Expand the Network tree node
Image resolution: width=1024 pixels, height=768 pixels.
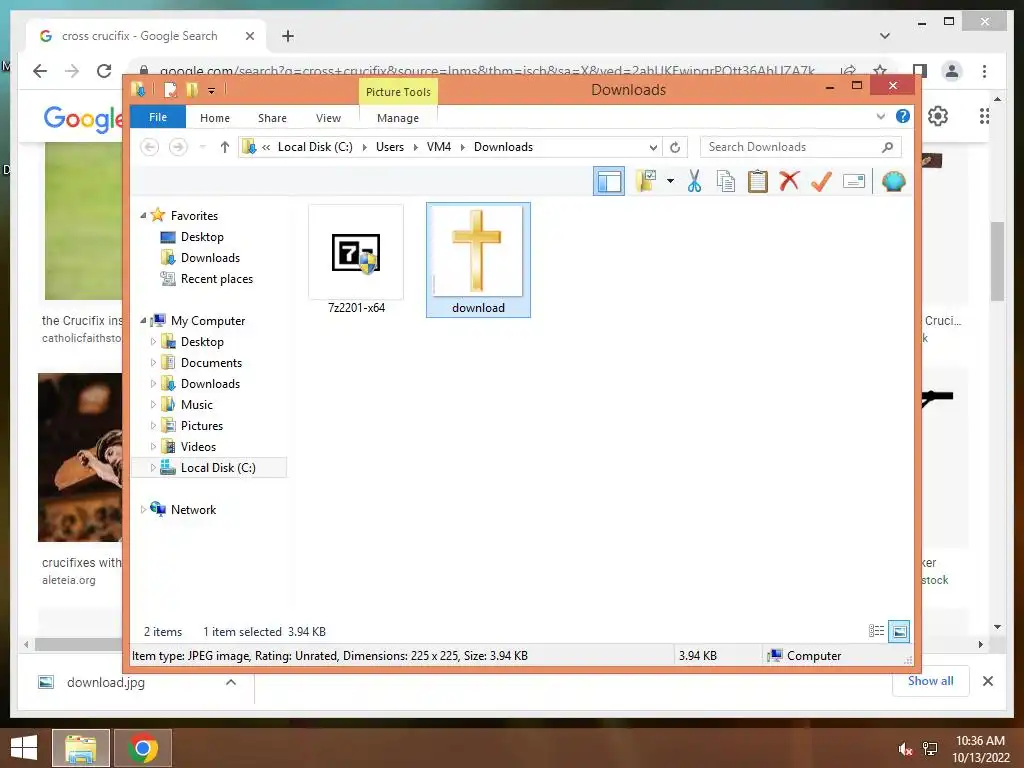tap(143, 509)
